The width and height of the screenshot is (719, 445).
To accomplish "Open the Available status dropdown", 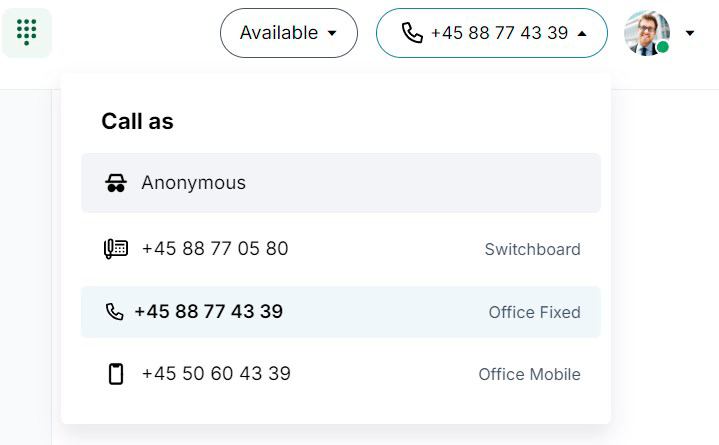I will coord(289,33).
